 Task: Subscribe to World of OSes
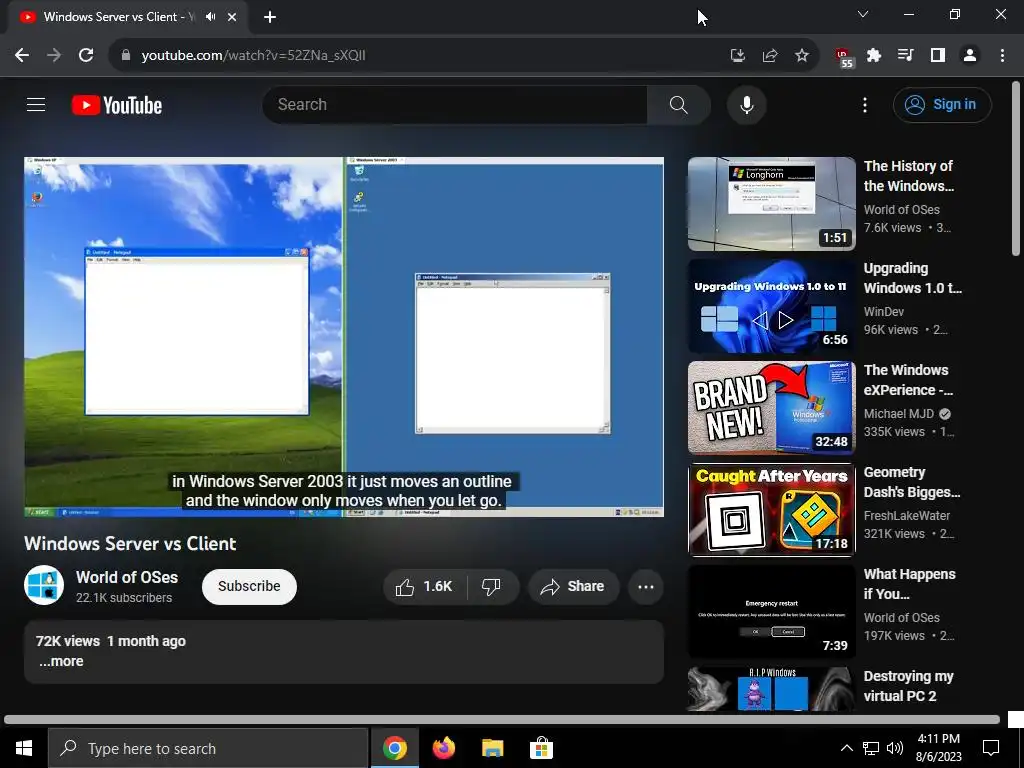tap(249, 586)
